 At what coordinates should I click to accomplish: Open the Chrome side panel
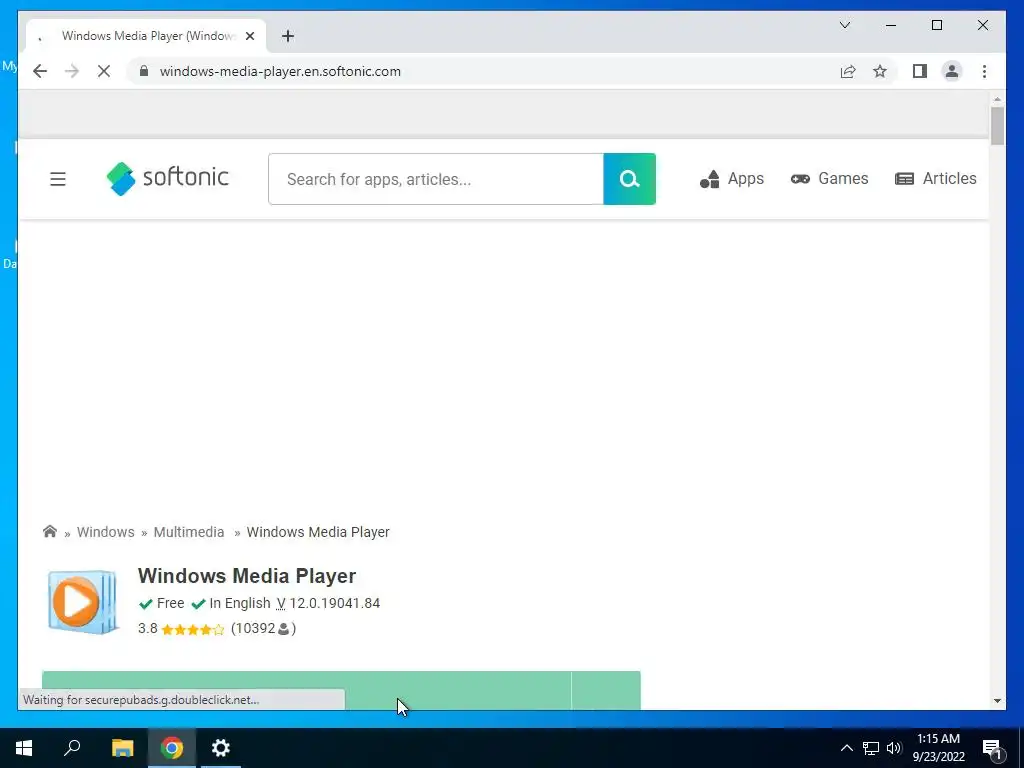[920, 71]
